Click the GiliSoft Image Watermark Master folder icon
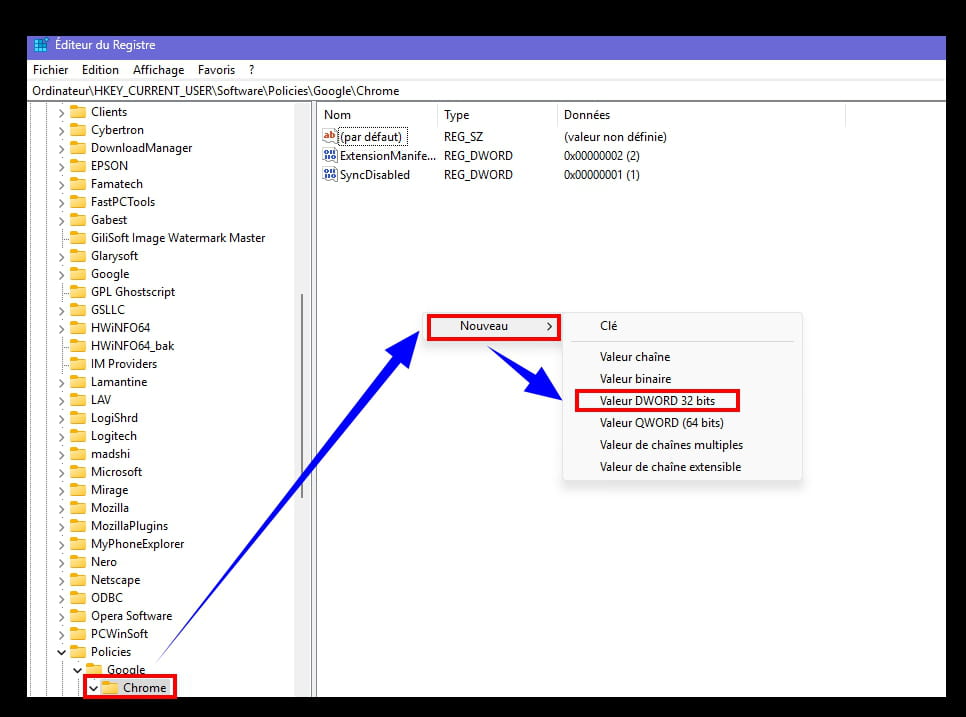Screen dimensions: 966x717 pos(78,238)
